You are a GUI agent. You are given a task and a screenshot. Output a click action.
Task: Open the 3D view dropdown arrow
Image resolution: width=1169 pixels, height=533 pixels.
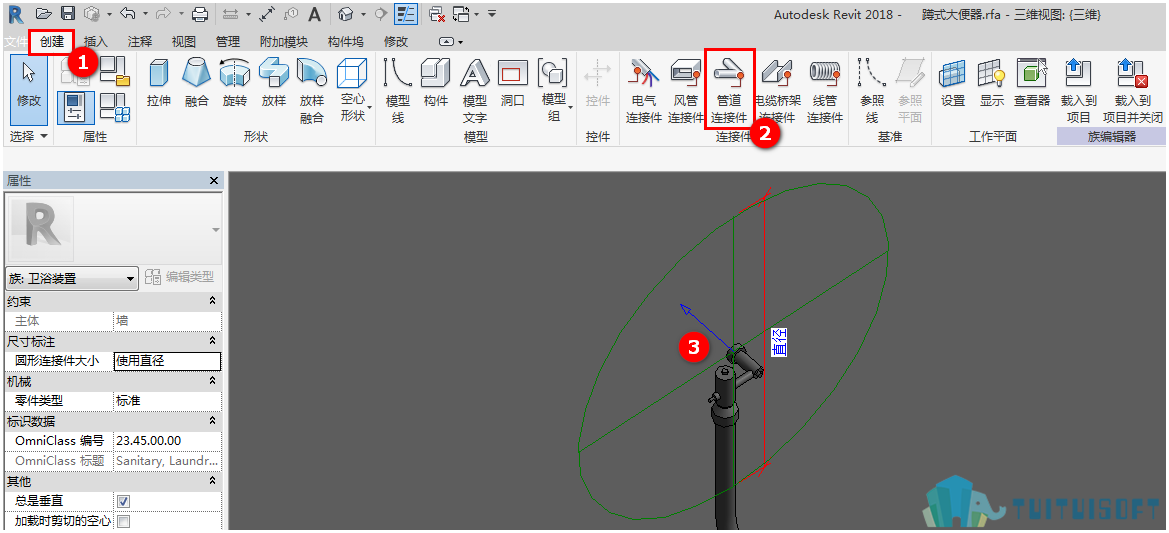point(364,13)
